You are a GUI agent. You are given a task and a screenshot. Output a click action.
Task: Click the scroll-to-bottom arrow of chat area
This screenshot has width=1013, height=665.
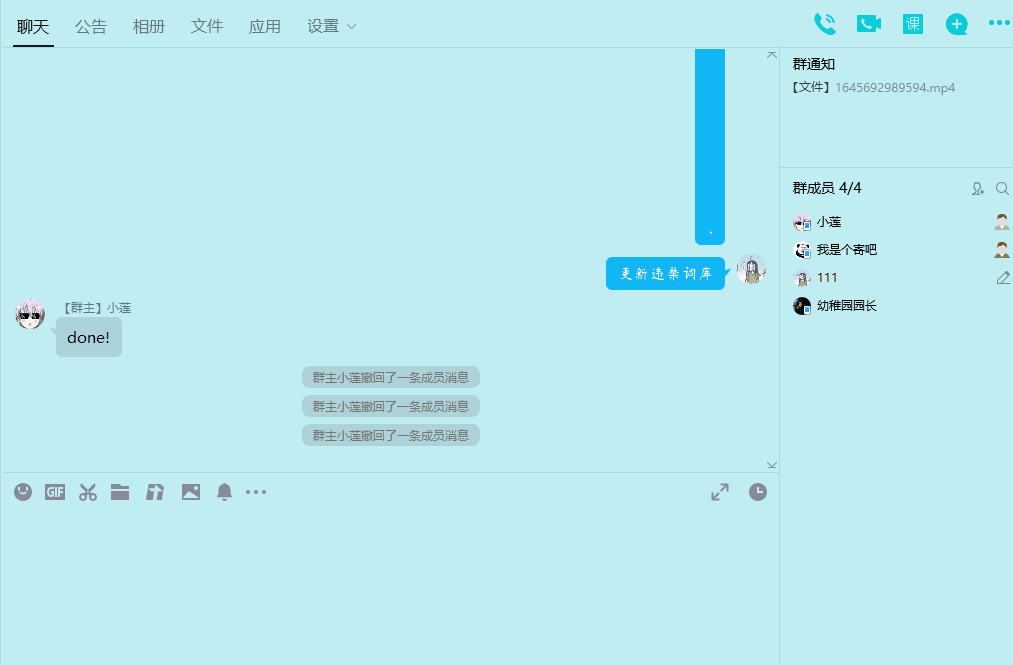(x=771, y=465)
